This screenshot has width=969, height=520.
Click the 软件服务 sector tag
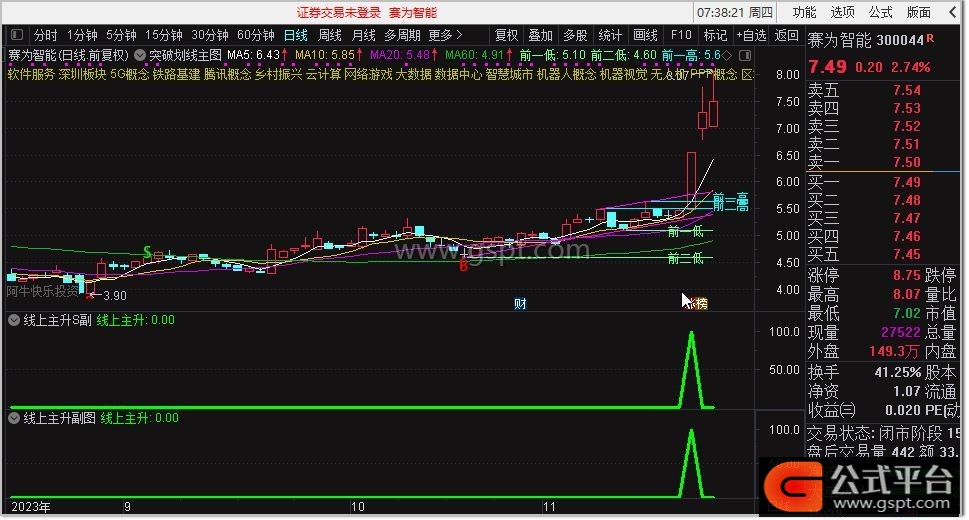point(31,75)
